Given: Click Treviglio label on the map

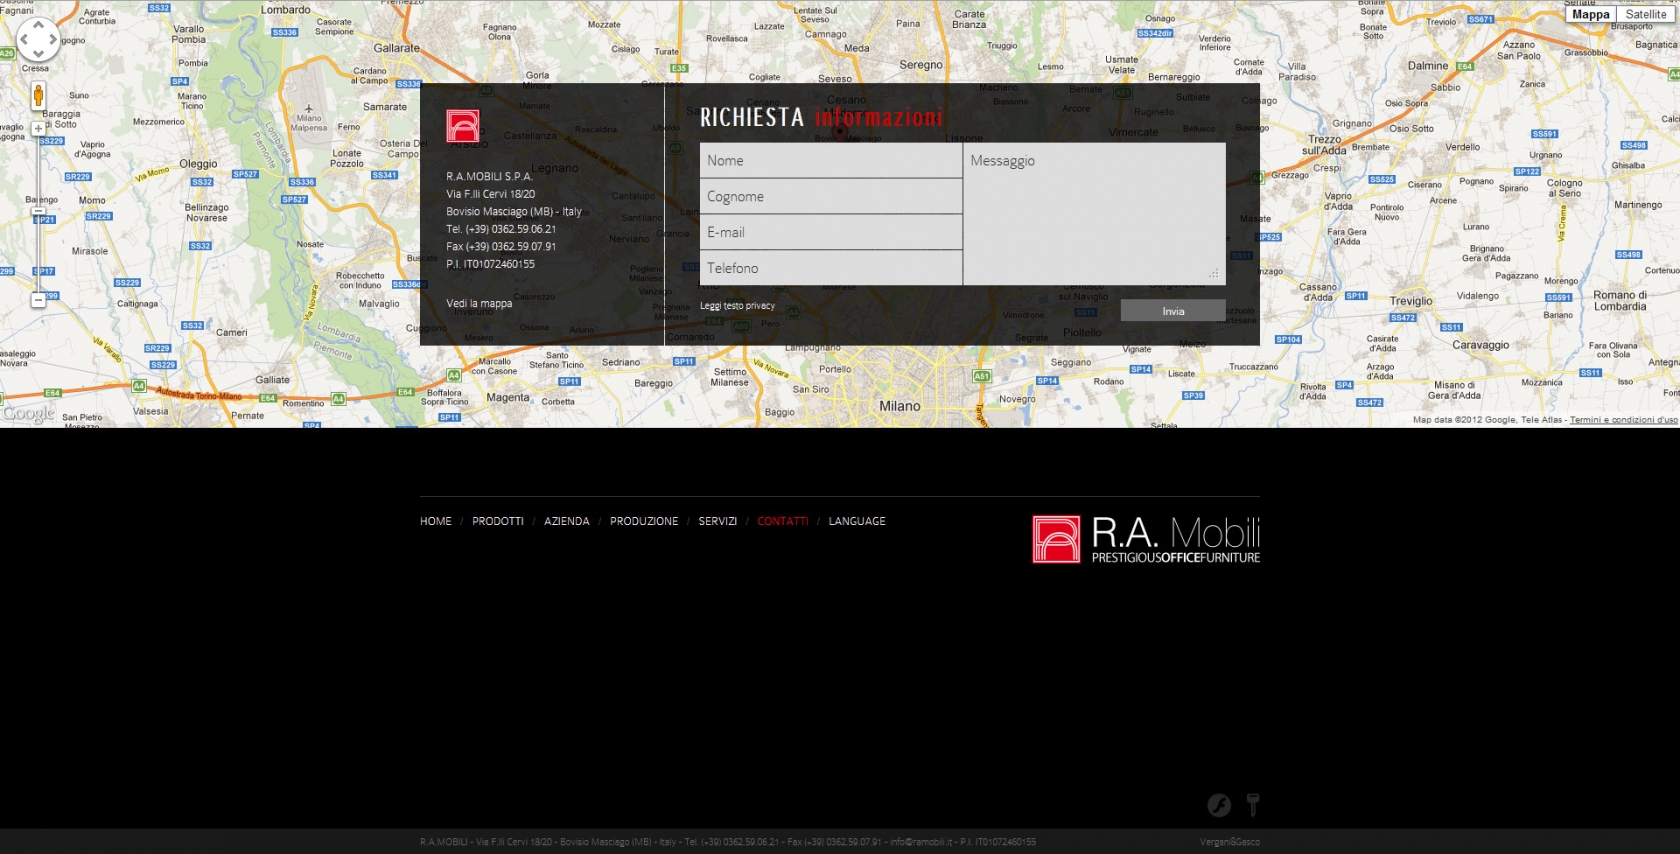Looking at the screenshot, I should coord(1411,301).
